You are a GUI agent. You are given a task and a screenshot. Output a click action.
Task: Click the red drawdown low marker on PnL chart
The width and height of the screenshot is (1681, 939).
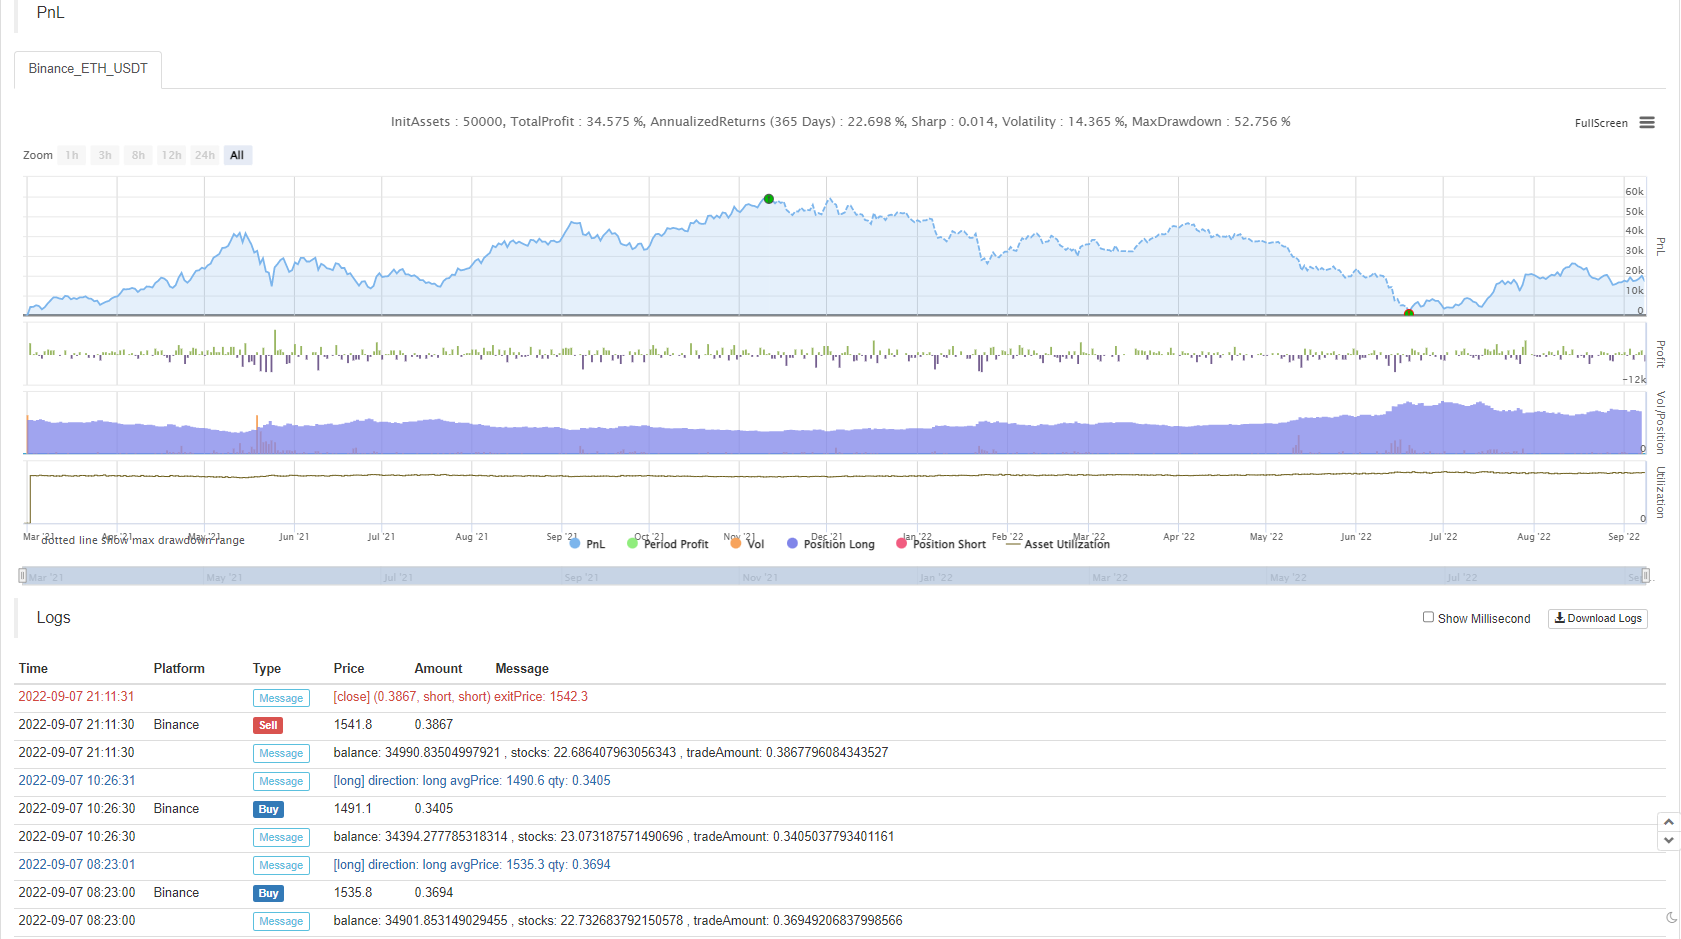[1408, 313]
